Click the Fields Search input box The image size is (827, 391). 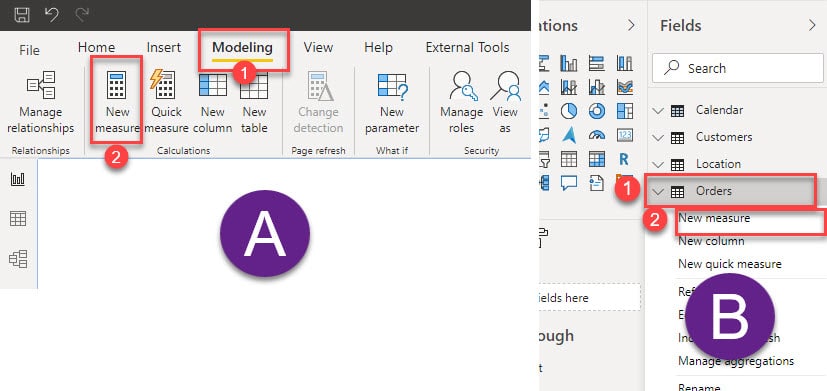737,68
